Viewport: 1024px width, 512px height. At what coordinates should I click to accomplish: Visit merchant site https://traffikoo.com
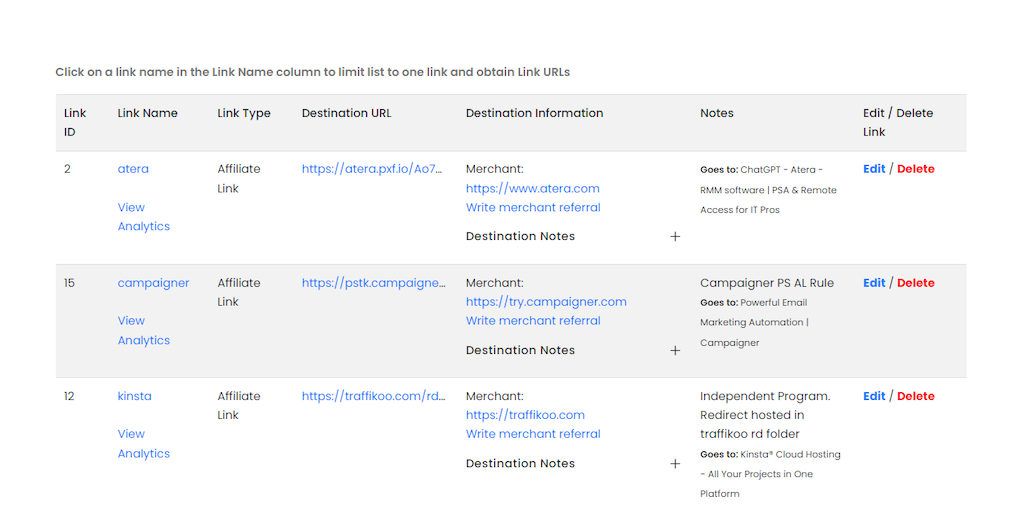(525, 415)
